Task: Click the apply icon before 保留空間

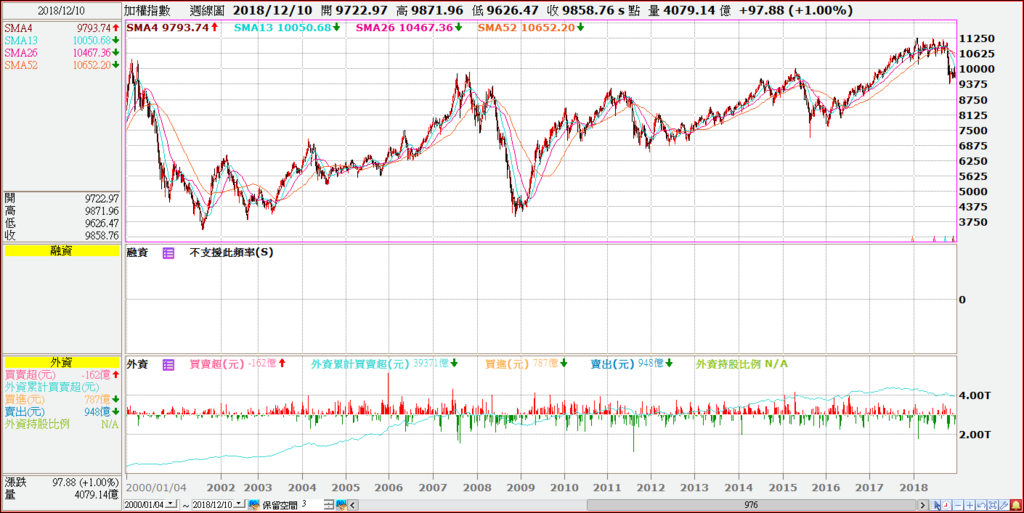Action: click(x=254, y=505)
